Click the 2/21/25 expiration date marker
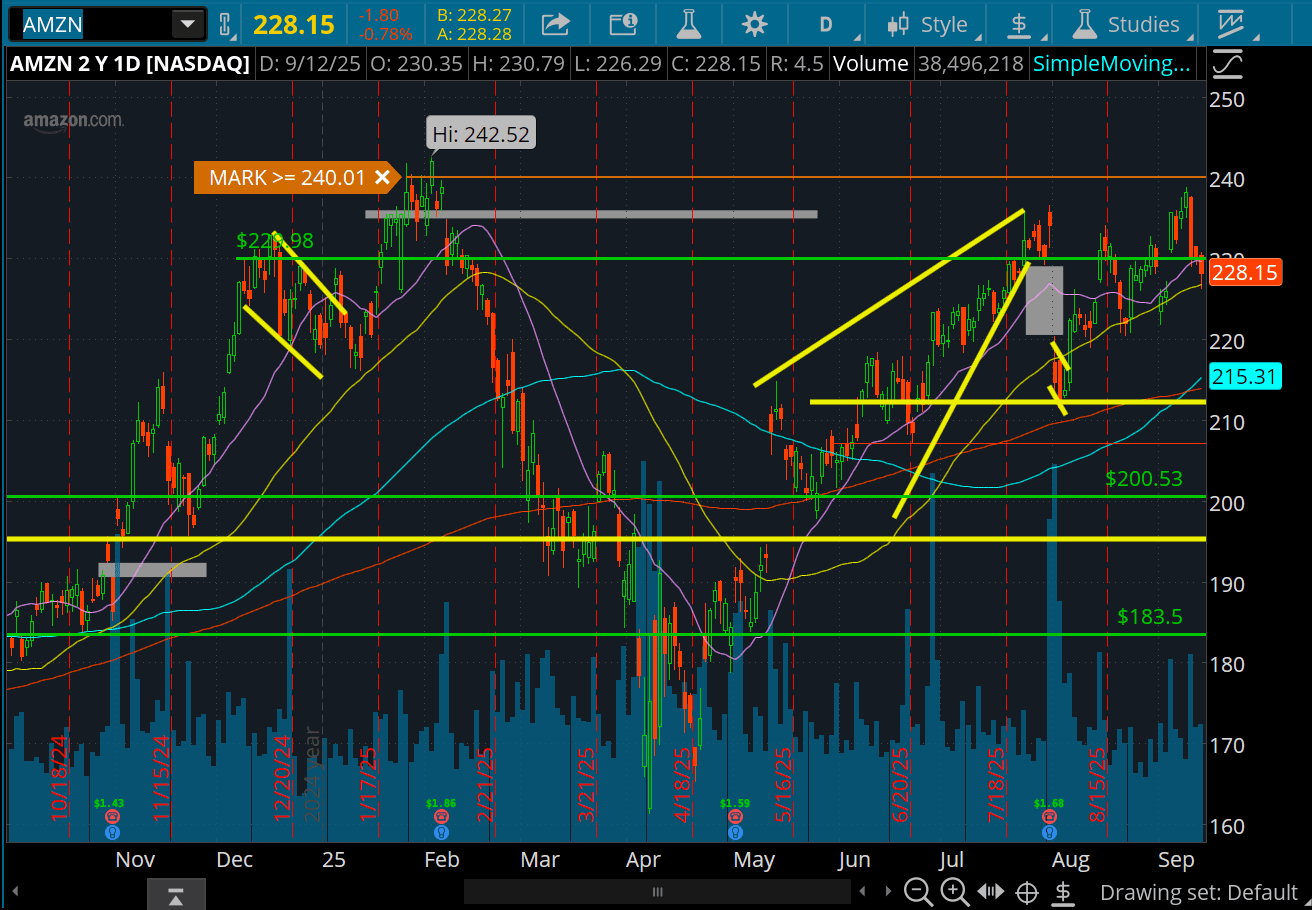This screenshot has height=910, width=1312. coord(486,785)
